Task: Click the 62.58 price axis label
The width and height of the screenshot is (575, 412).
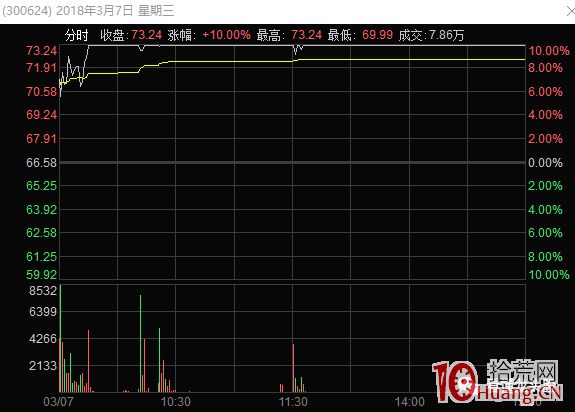Action: coord(41,233)
